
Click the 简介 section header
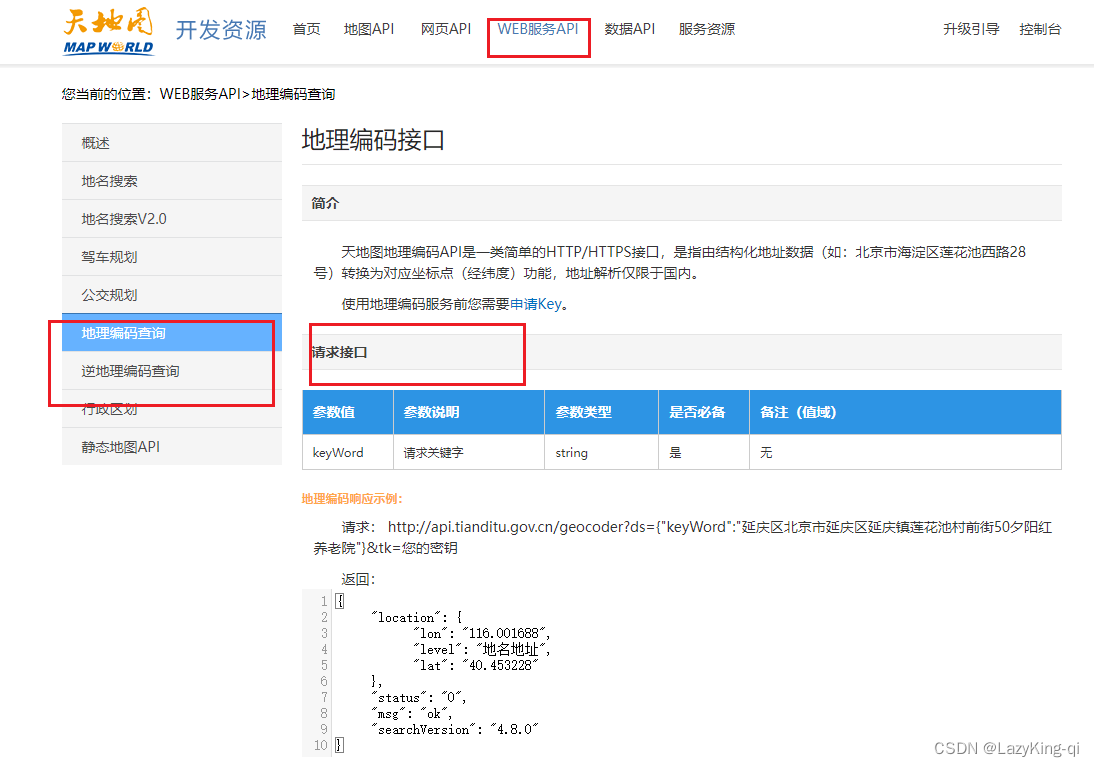pyautogui.click(x=682, y=203)
